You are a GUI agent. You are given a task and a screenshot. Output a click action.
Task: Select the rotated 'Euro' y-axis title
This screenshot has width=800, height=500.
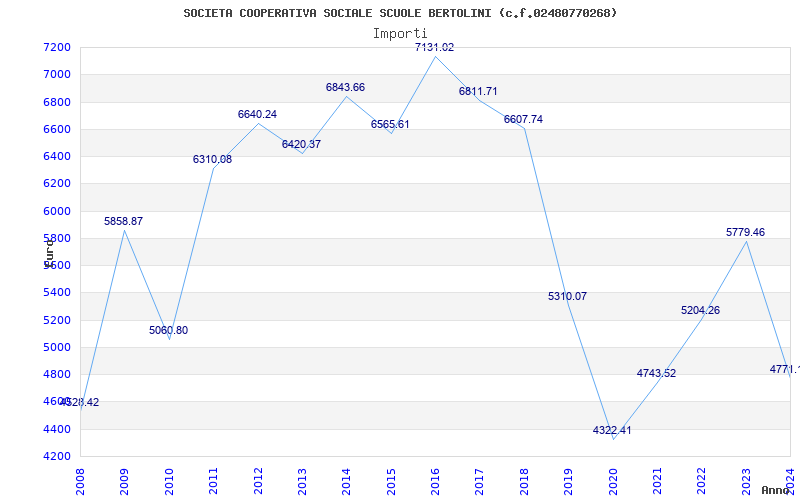(x=48, y=252)
